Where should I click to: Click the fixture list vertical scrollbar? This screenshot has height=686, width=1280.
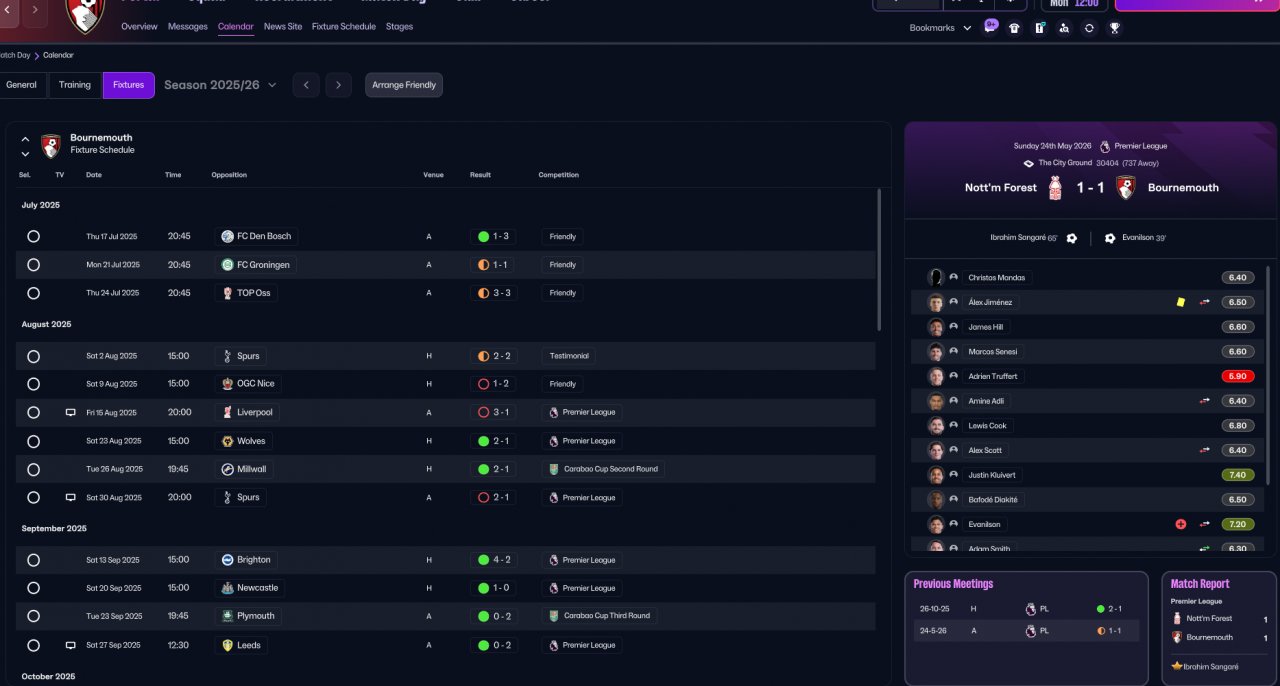tap(879, 260)
